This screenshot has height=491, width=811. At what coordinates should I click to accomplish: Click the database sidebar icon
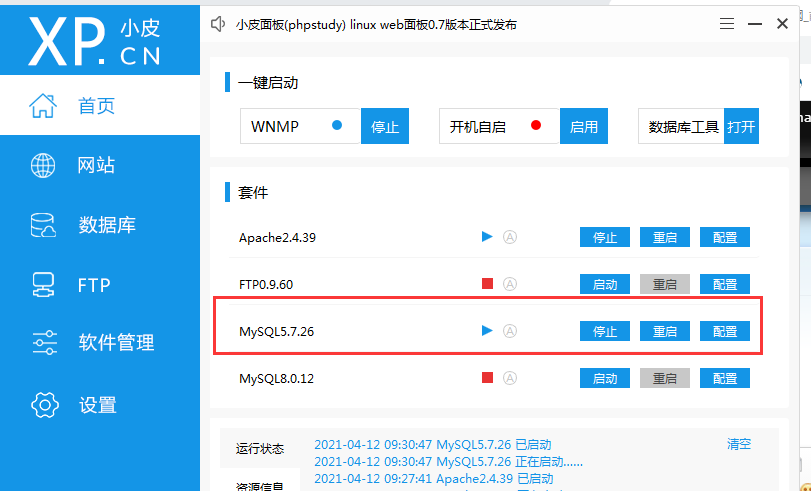[x=43, y=225]
